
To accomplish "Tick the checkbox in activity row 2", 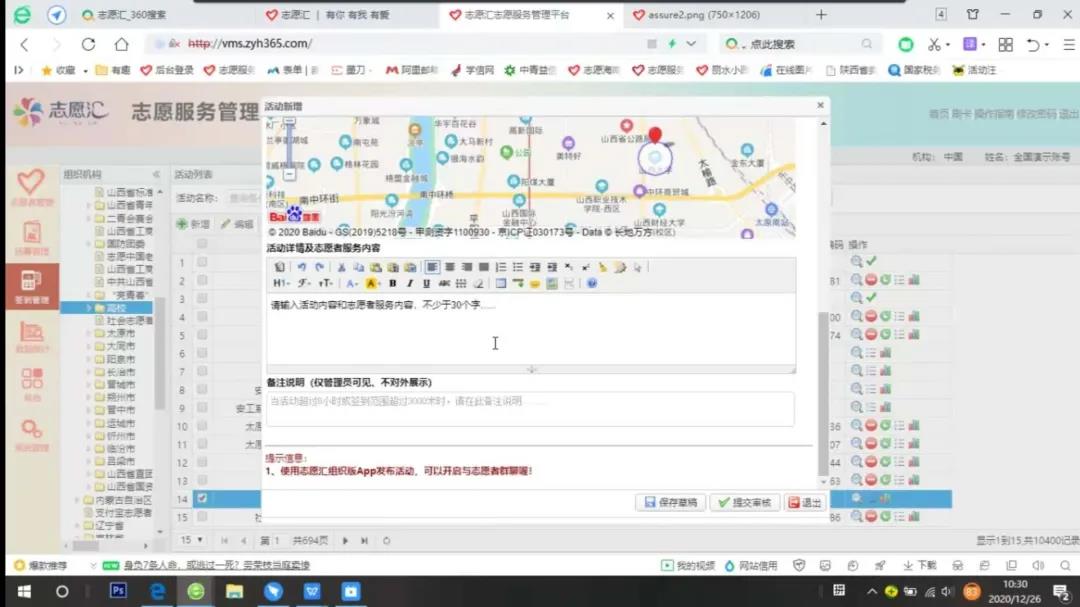I will tap(202, 280).
